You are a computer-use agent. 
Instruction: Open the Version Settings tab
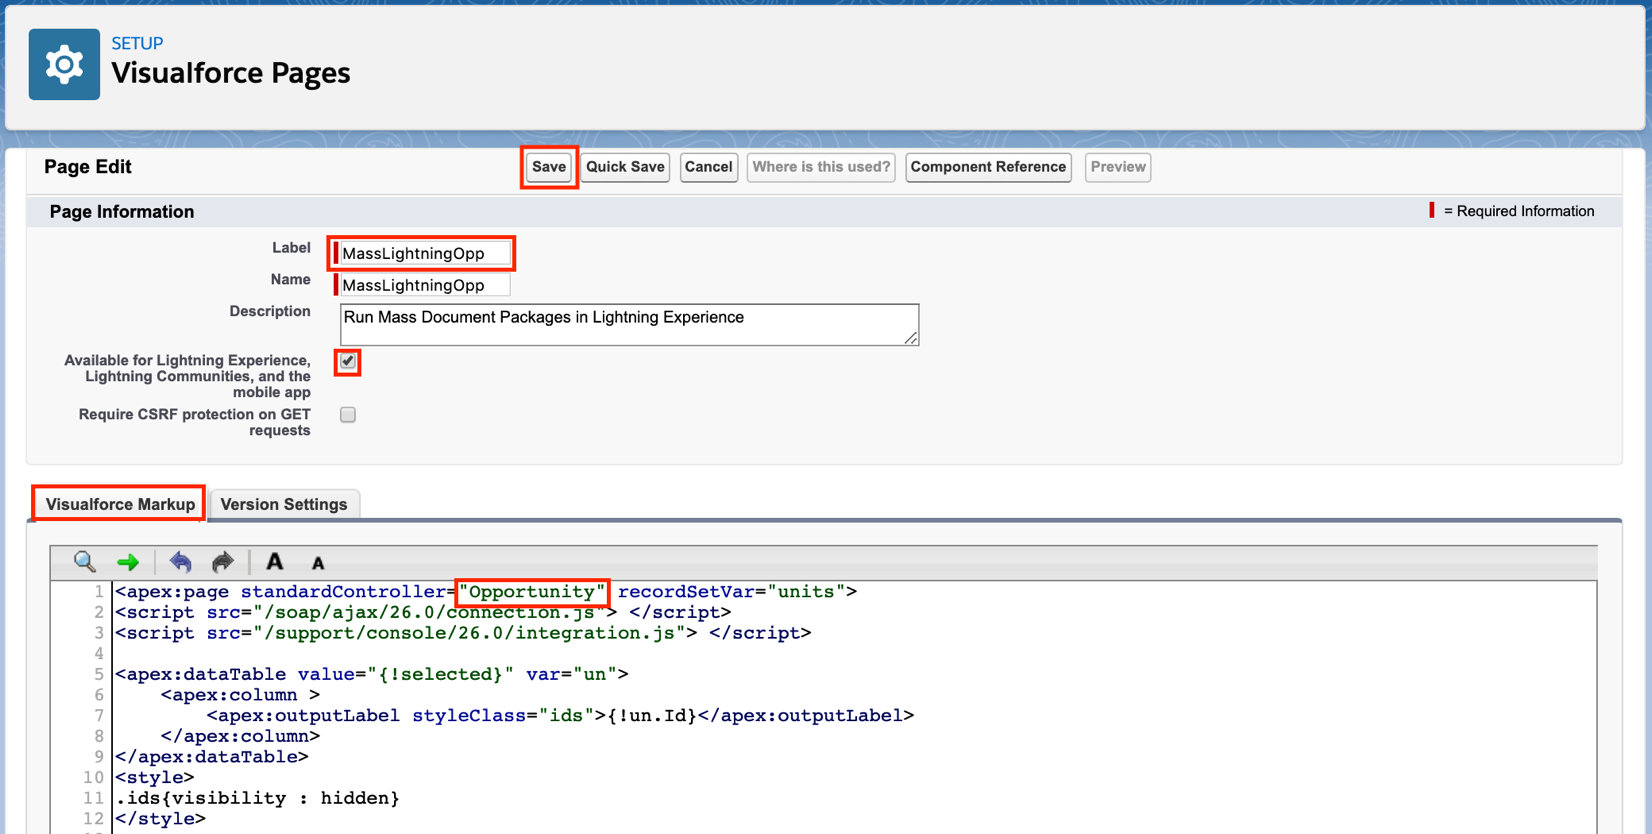[284, 504]
